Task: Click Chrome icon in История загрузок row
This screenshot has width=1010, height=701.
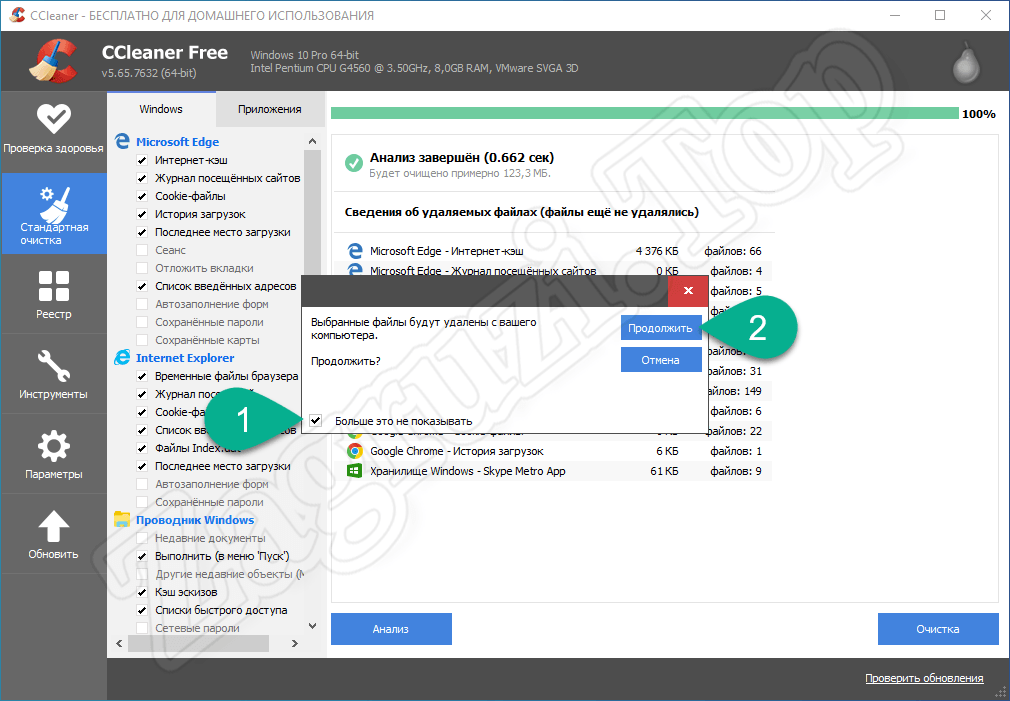Action: click(354, 451)
